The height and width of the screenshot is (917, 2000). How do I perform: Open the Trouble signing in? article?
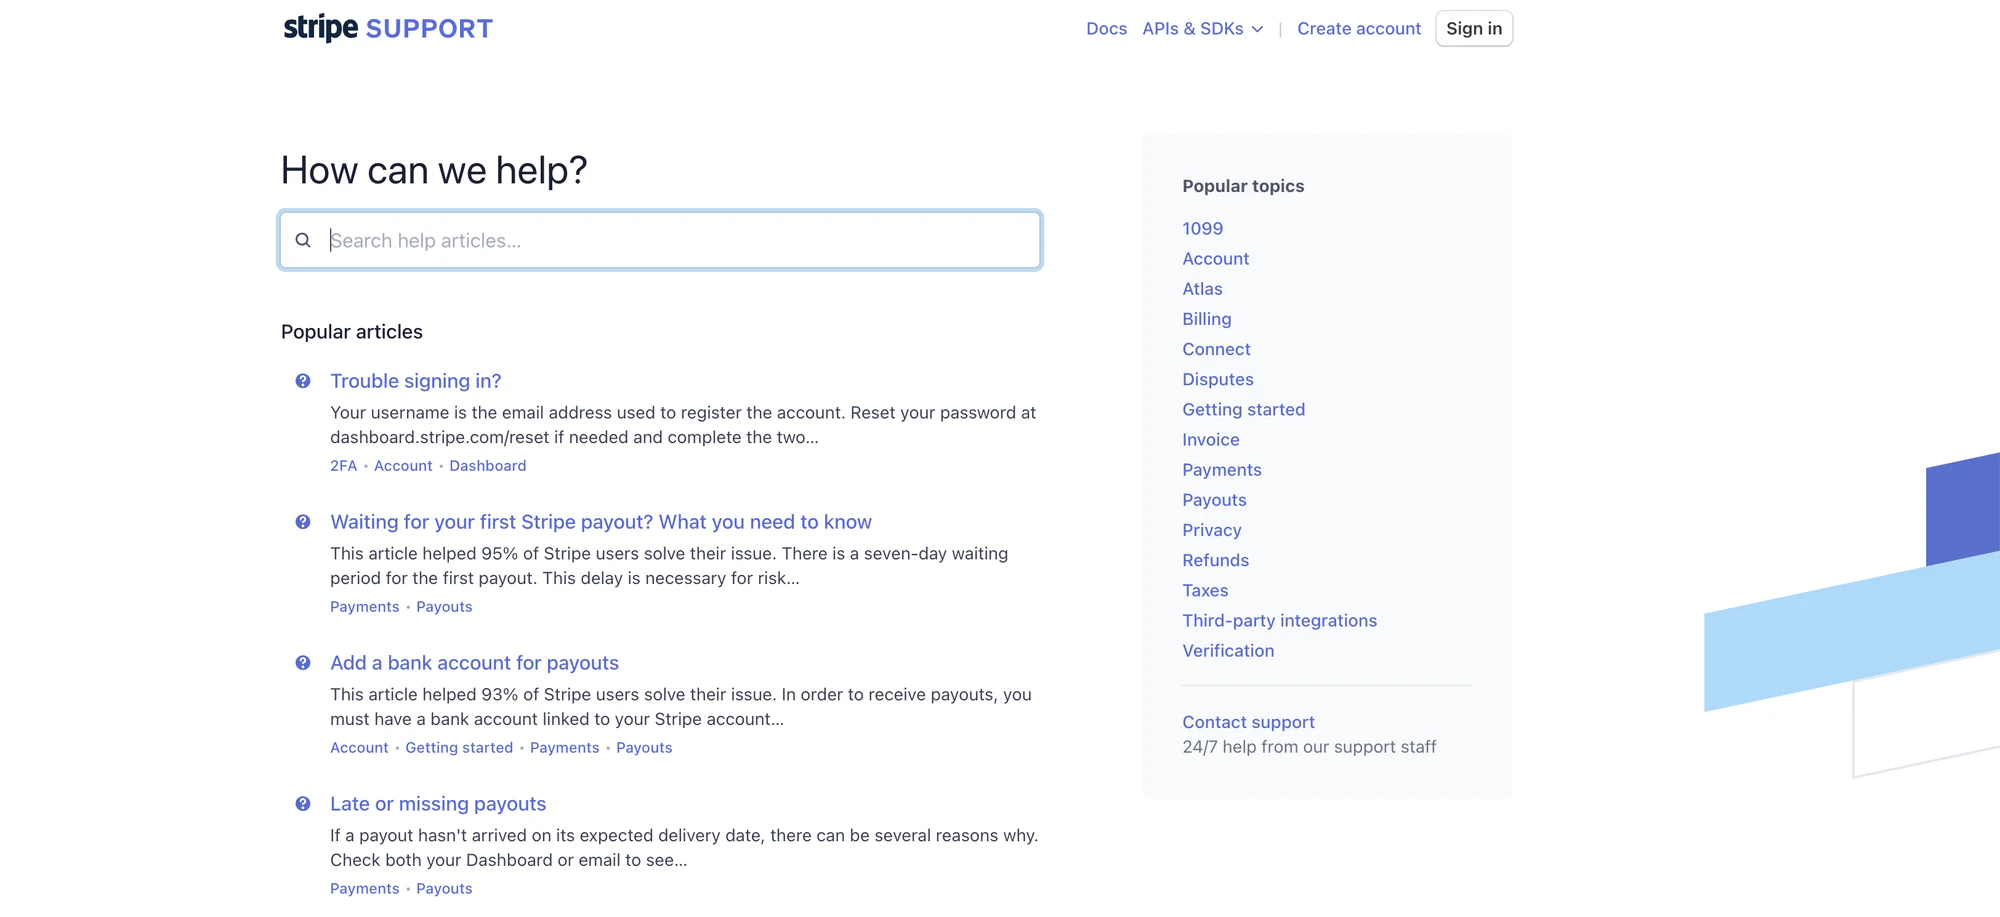tap(416, 381)
